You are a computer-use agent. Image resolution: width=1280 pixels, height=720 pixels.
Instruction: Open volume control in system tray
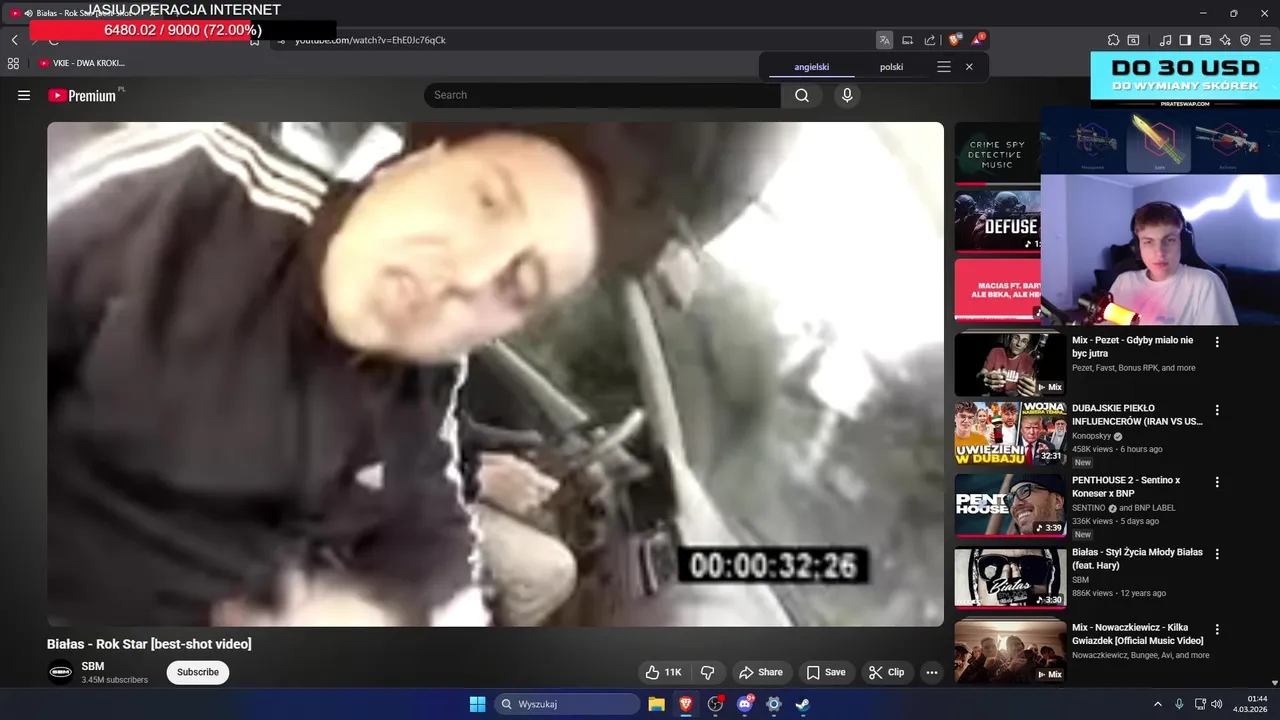(x=1217, y=704)
